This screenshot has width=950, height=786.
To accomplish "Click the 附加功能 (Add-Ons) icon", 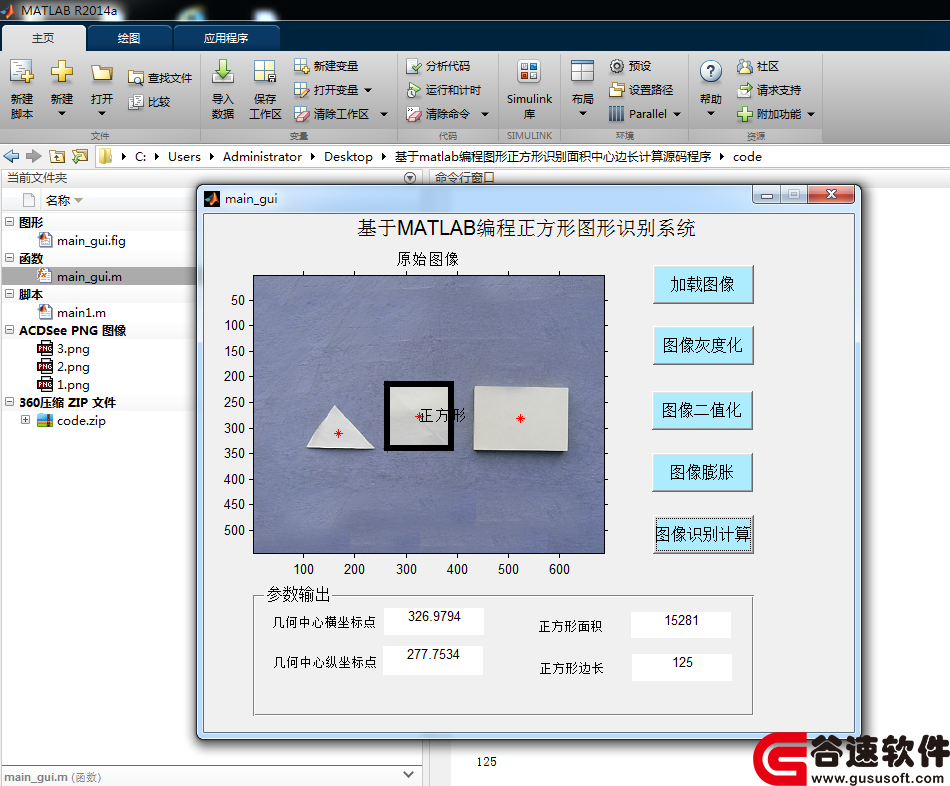I will click(744, 114).
